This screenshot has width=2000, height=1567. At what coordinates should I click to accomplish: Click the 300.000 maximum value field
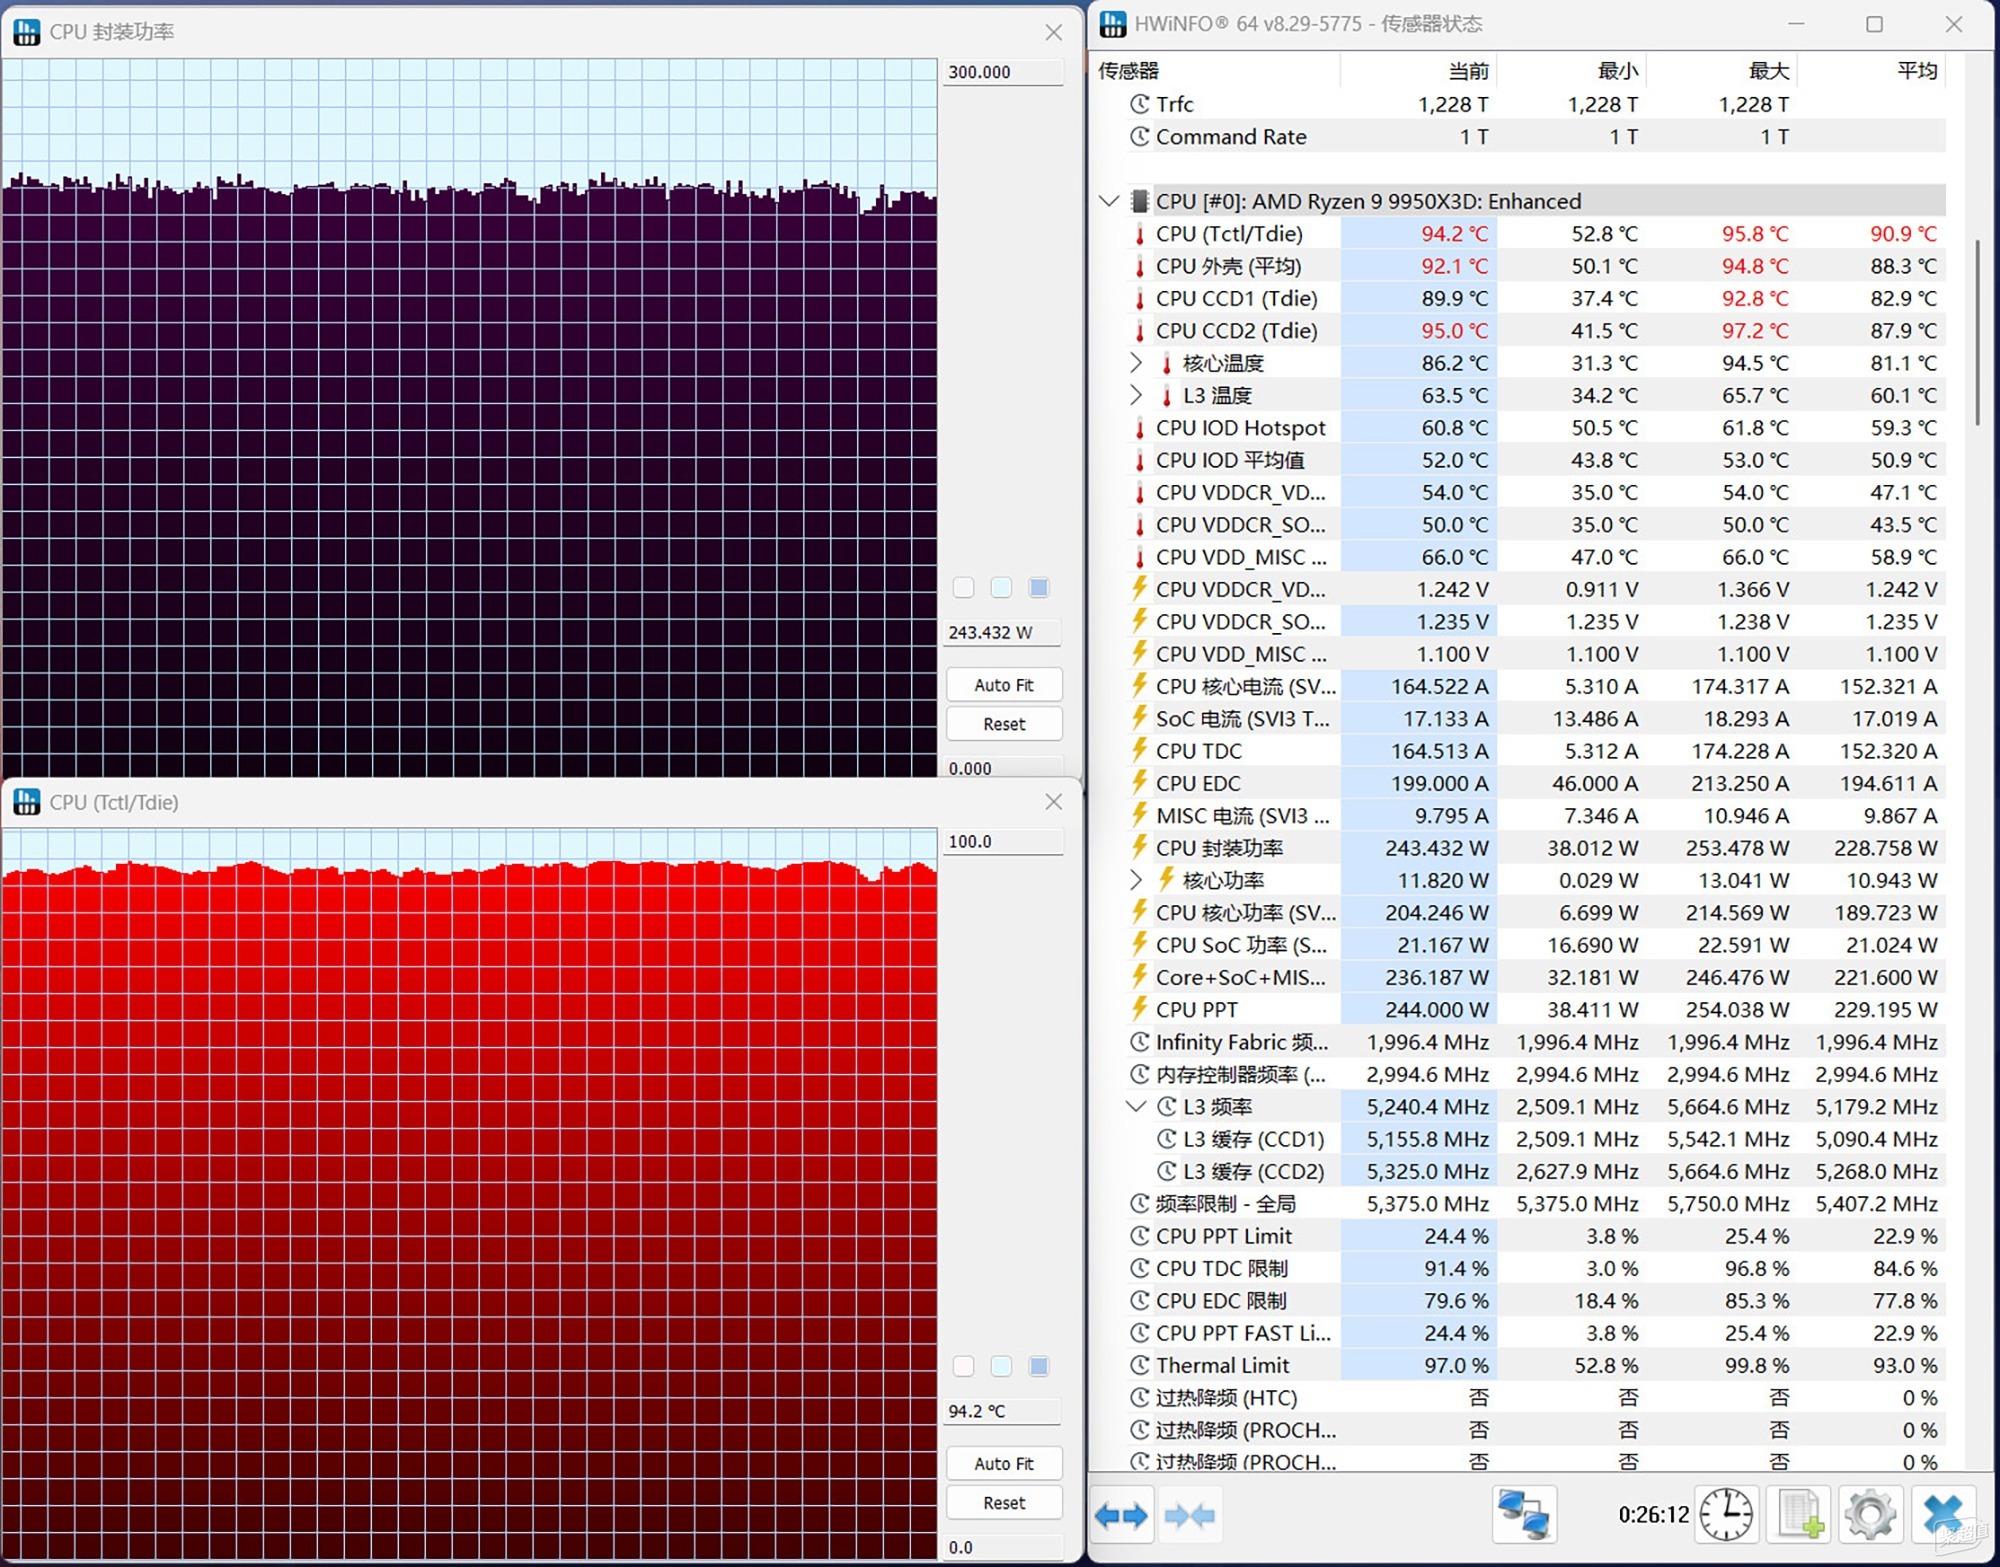click(1004, 72)
